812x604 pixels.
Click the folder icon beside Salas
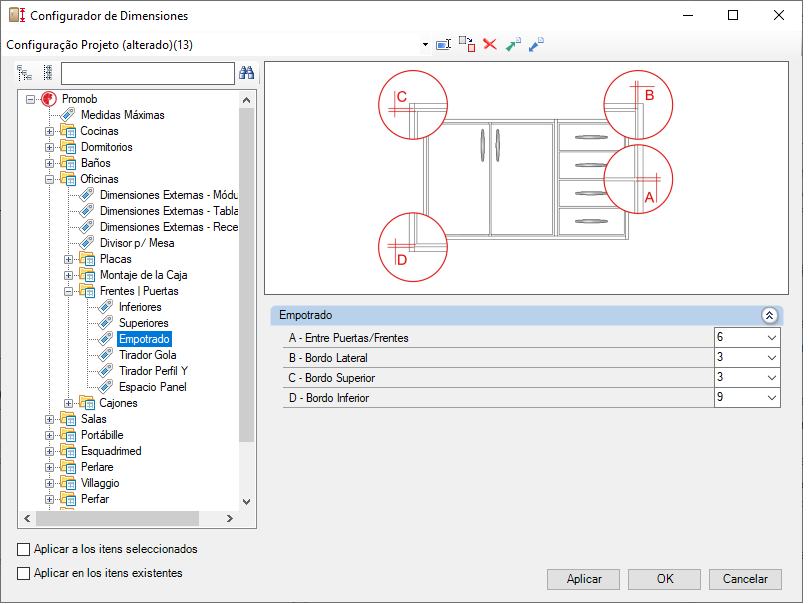click(x=68, y=419)
